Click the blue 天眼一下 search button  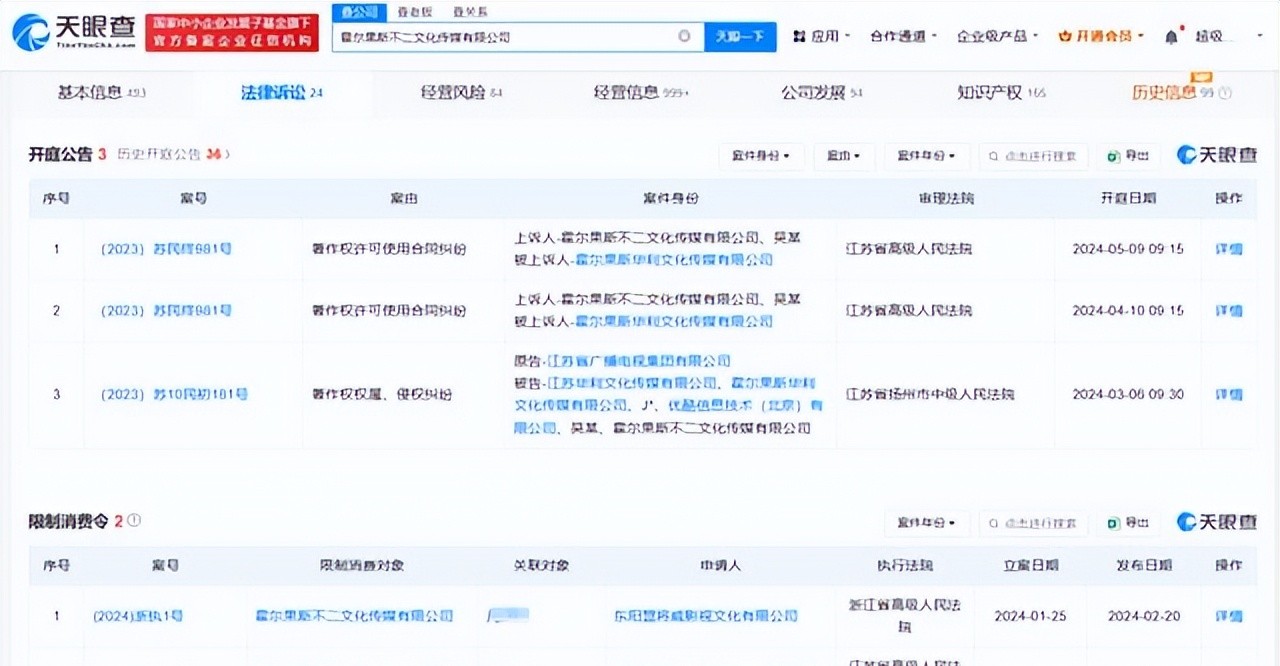[x=740, y=37]
